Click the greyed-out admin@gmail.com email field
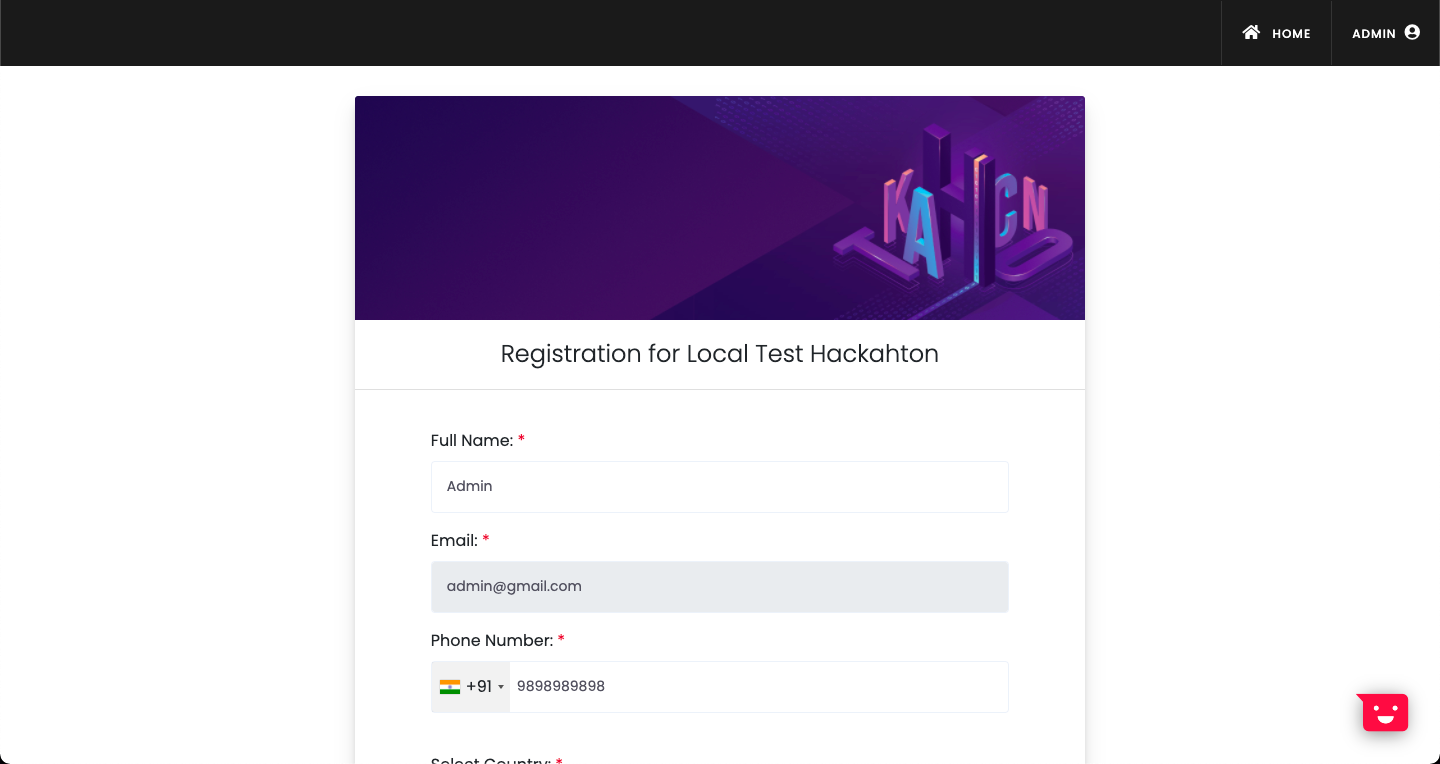Image resolution: width=1440 pixels, height=764 pixels. point(719,587)
